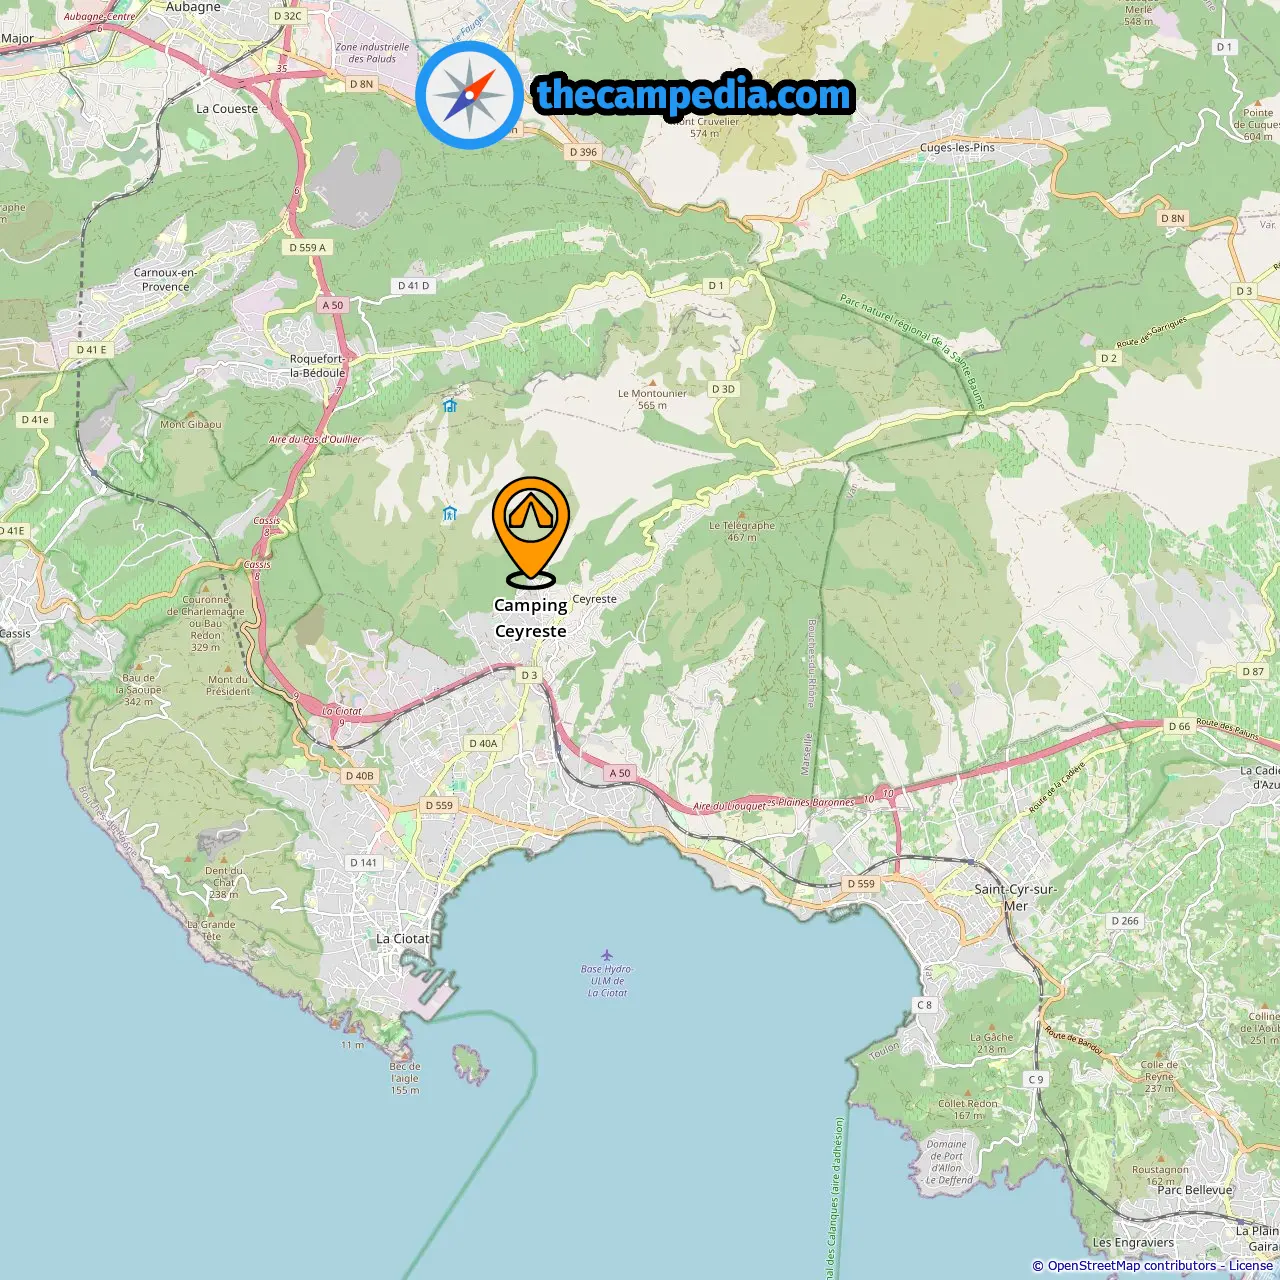The height and width of the screenshot is (1280, 1280).
Task: Click the Le Montounier peak triangle marker
Action: (x=653, y=382)
